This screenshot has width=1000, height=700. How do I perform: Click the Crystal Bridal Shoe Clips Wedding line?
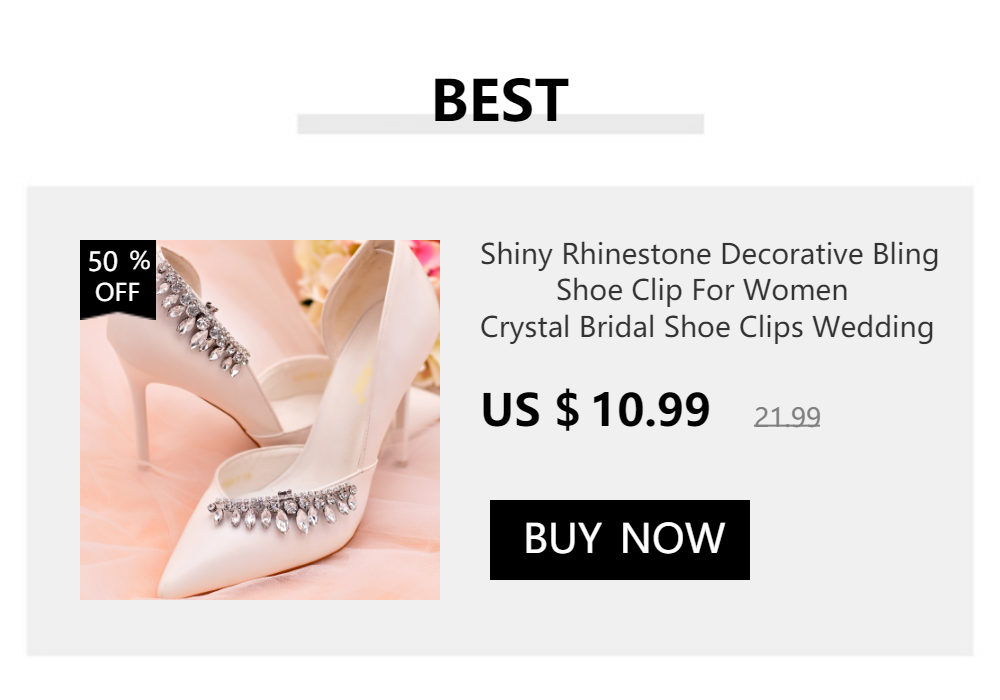pos(707,328)
